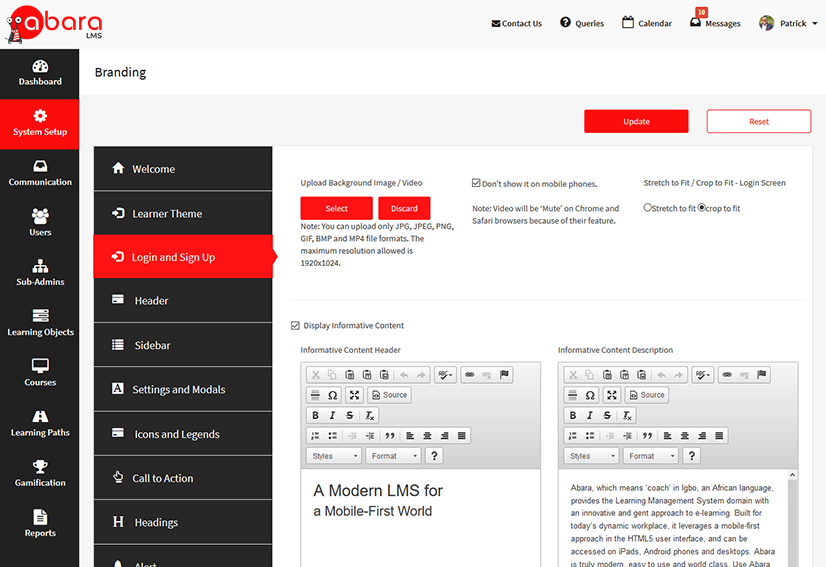Viewport: 826px width, 567px height.
Task: Center-align the text in the Header editor
Action: pyautogui.click(x=427, y=435)
